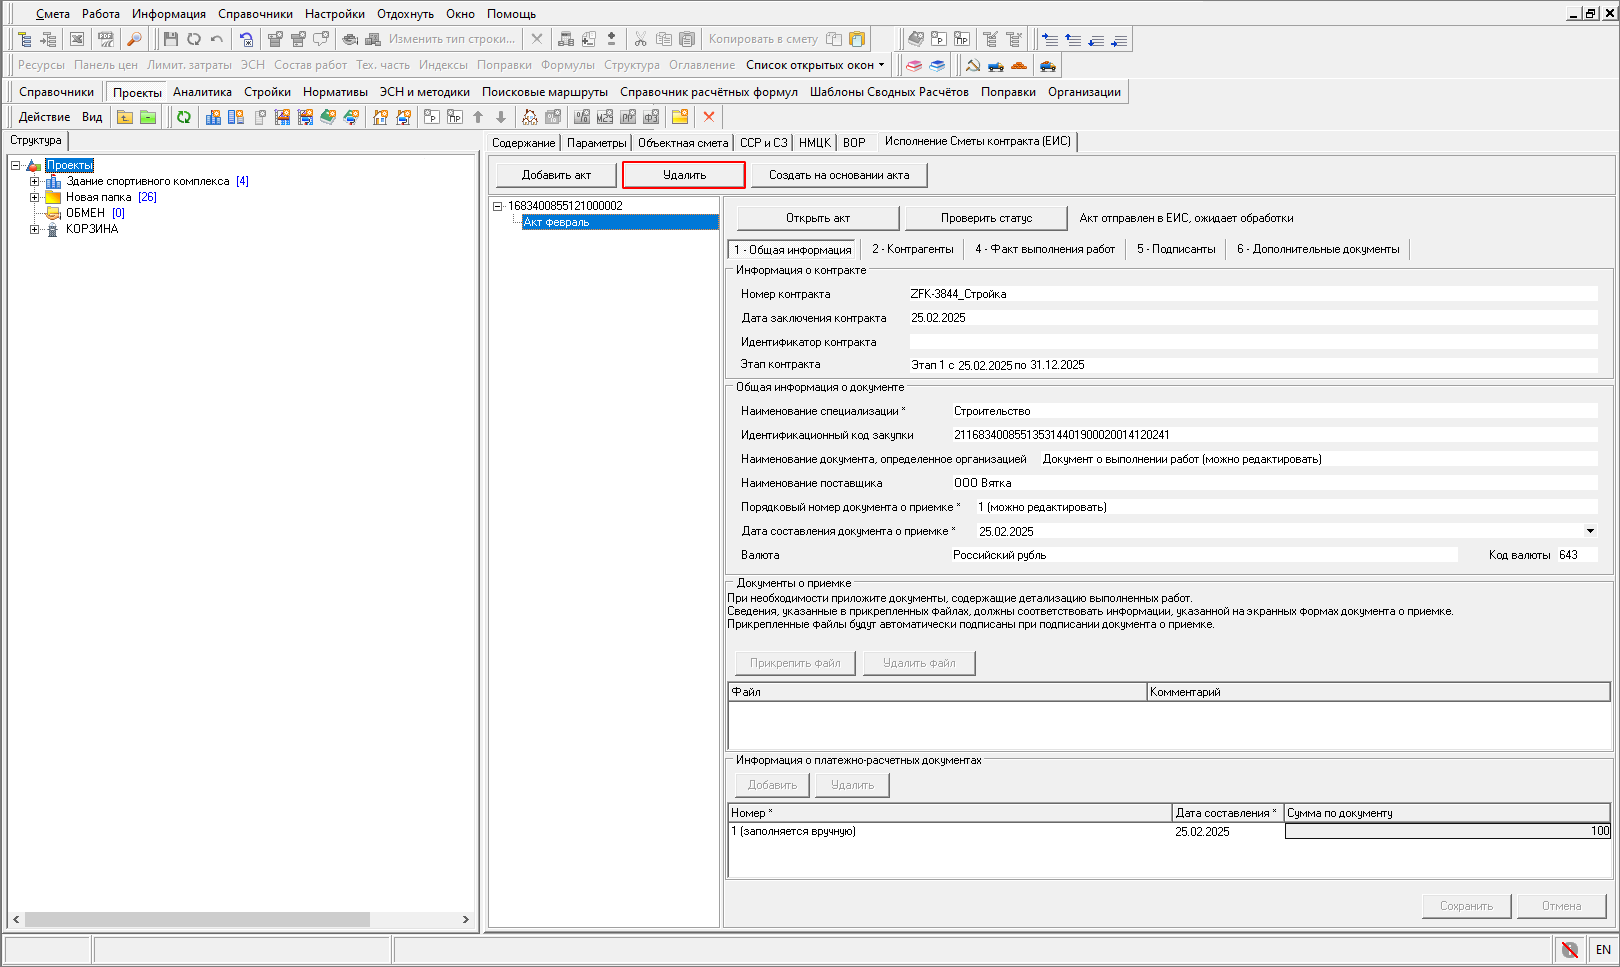
Task: Select the hammer and sickle icon
Action: click(972, 66)
